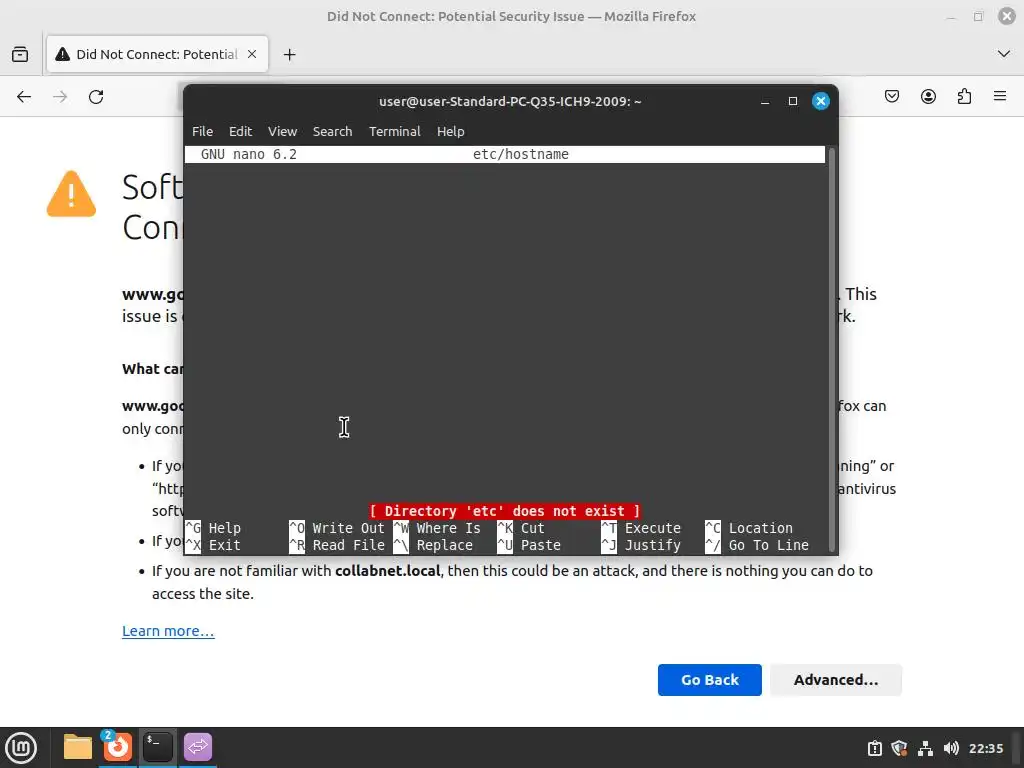
Task: Open the Files folder in taskbar
Action: click(x=78, y=747)
